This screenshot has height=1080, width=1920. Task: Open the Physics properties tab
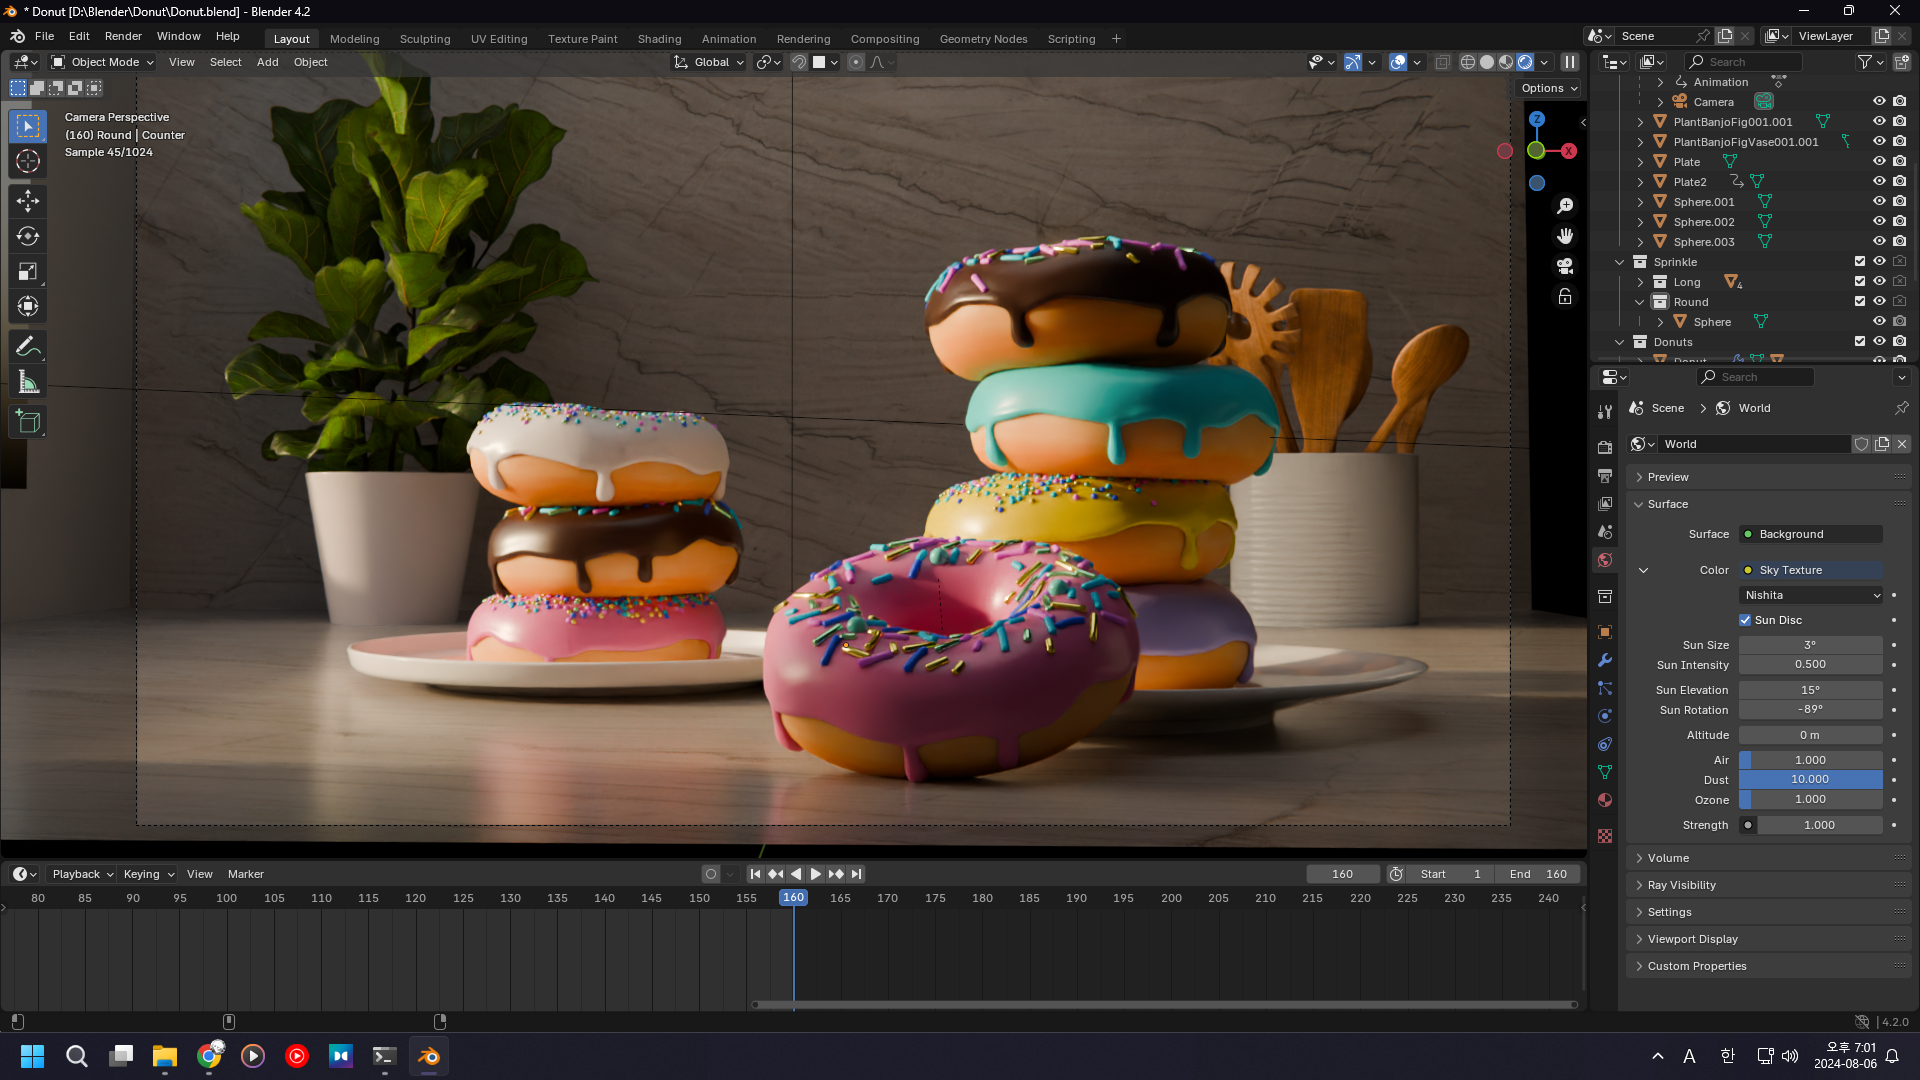(x=1605, y=716)
